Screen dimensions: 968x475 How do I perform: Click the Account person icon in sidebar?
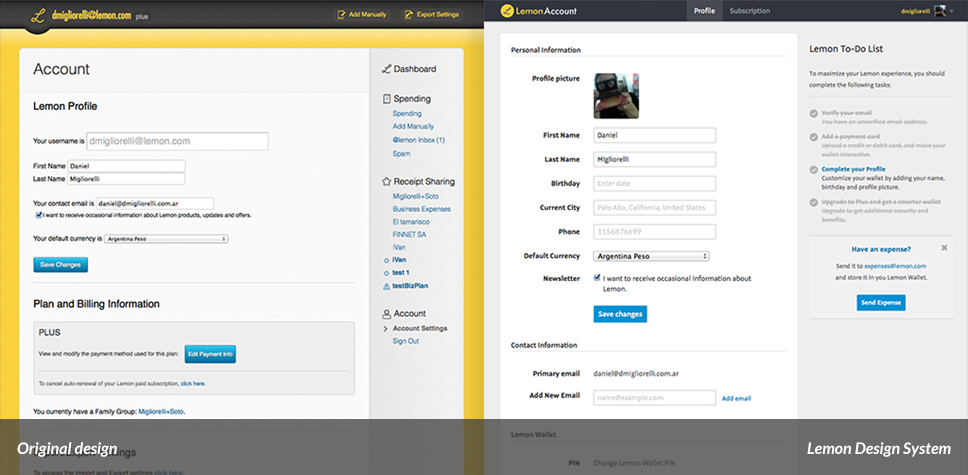(386, 314)
